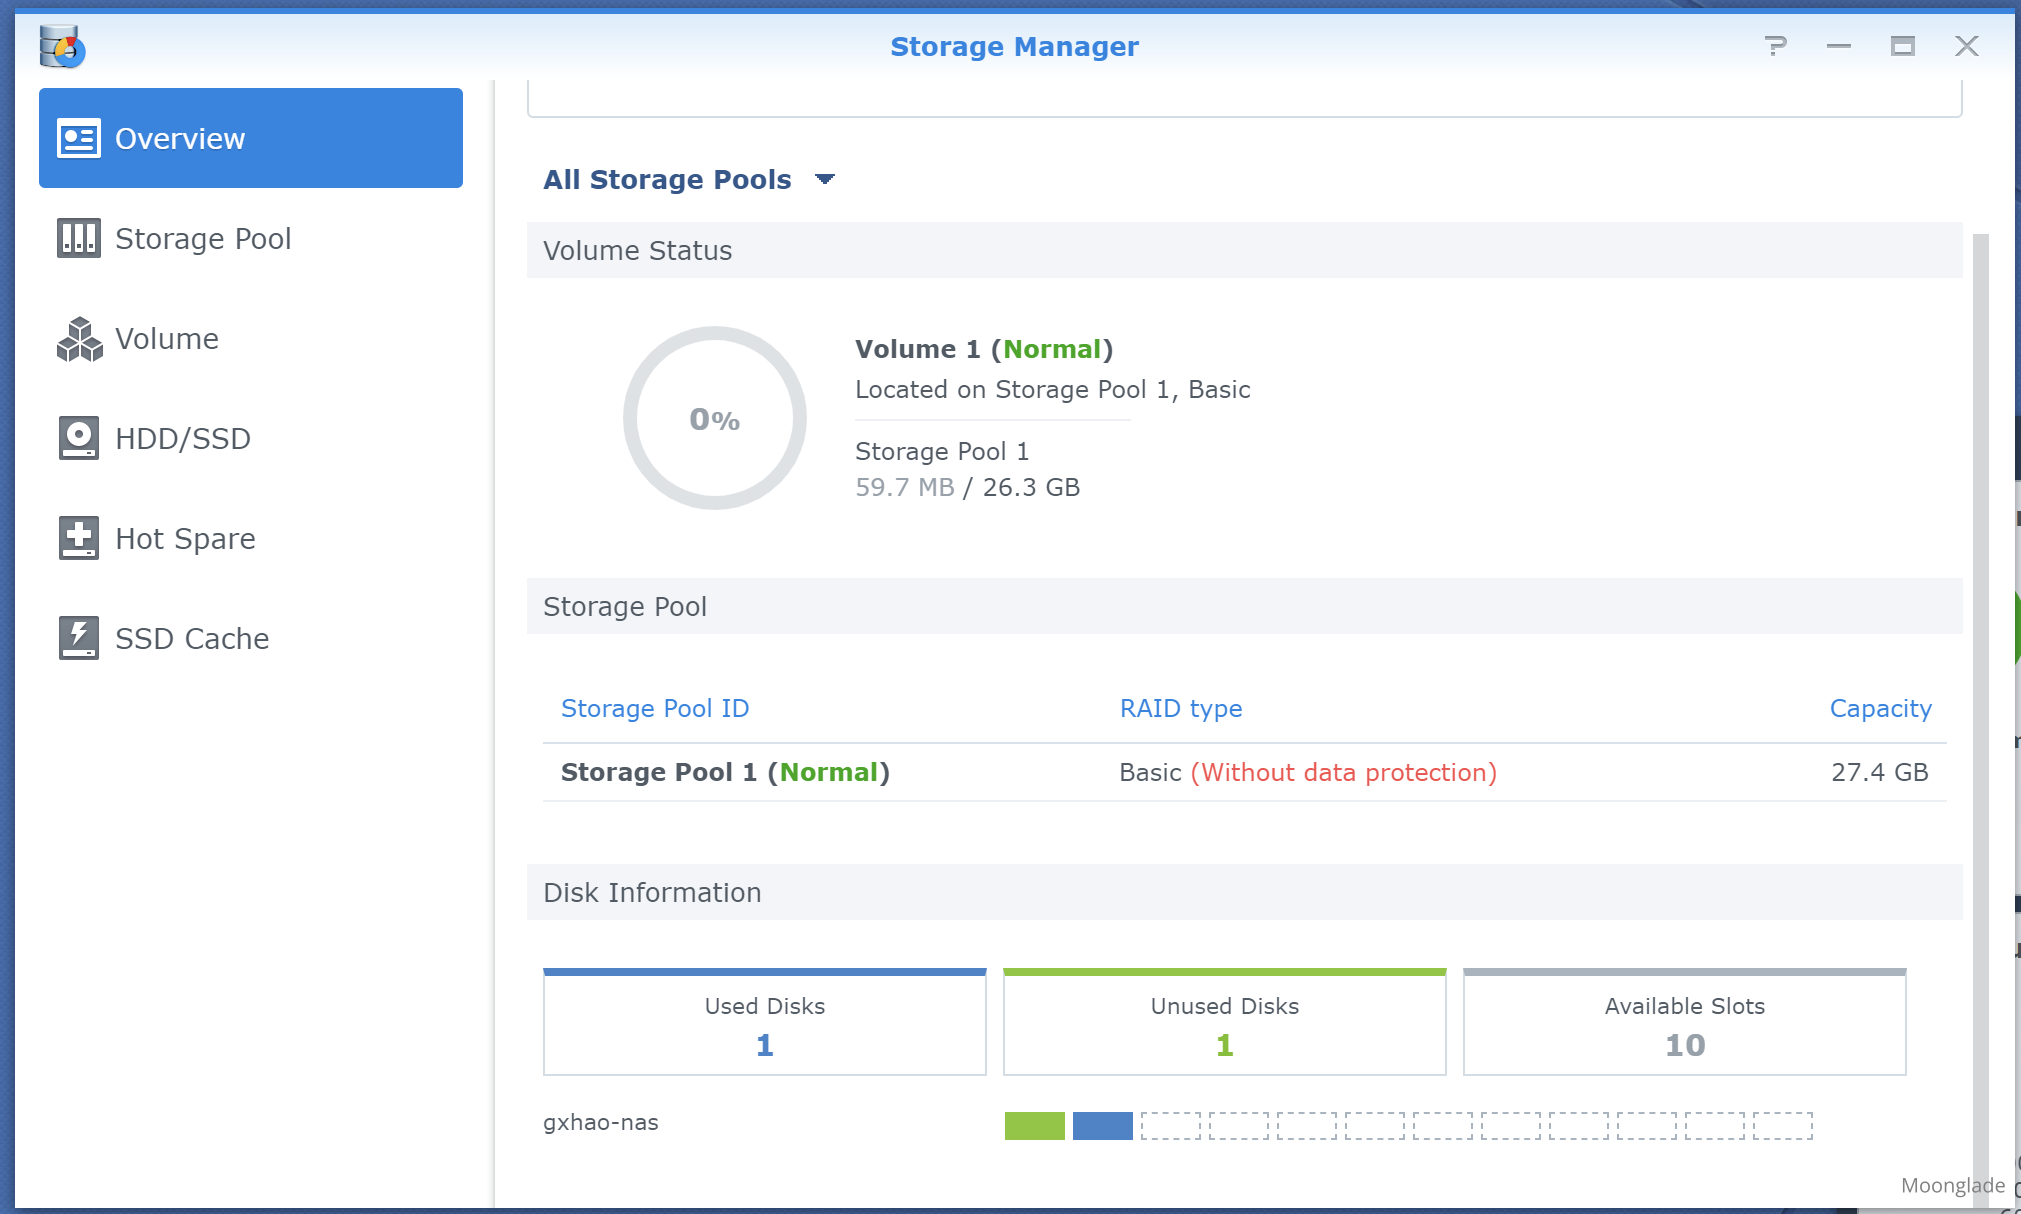Open the All Storage Pools filter label
The height and width of the screenshot is (1214, 2021).
pyautogui.click(x=666, y=180)
